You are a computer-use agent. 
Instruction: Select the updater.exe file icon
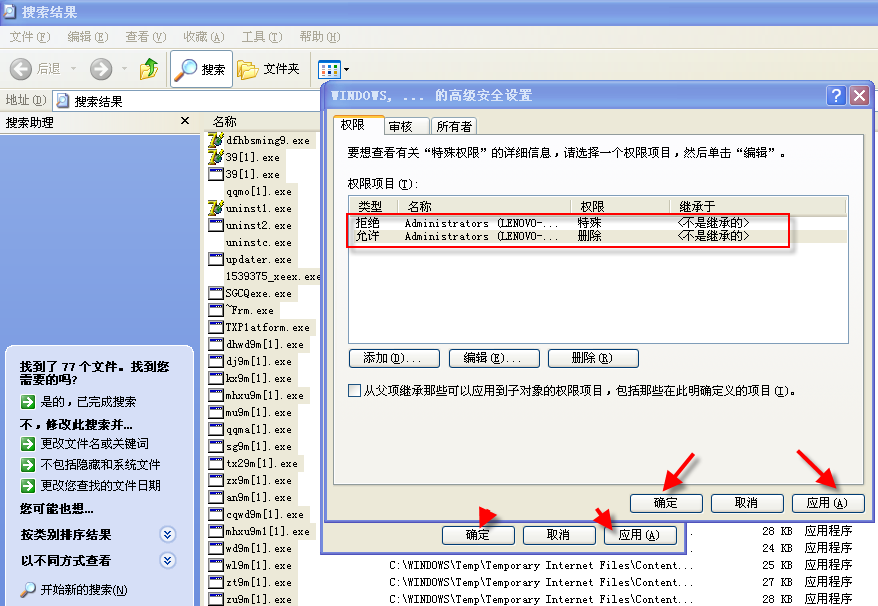pyautogui.click(x=216, y=259)
